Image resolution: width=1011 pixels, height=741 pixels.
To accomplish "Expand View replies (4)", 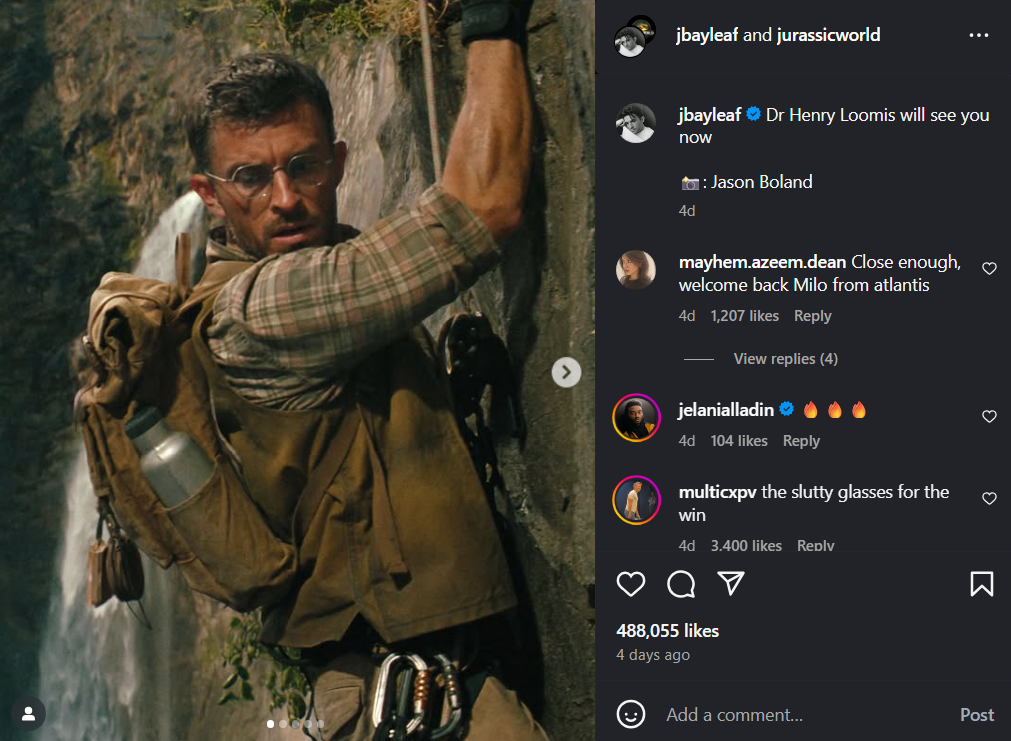I will click(x=785, y=359).
